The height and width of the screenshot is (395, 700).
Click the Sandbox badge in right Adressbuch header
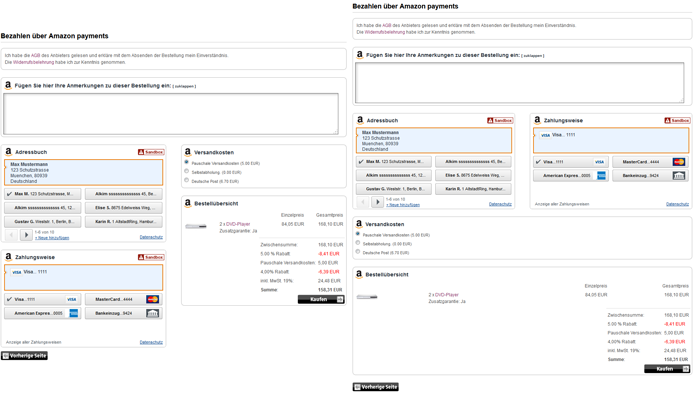(500, 121)
